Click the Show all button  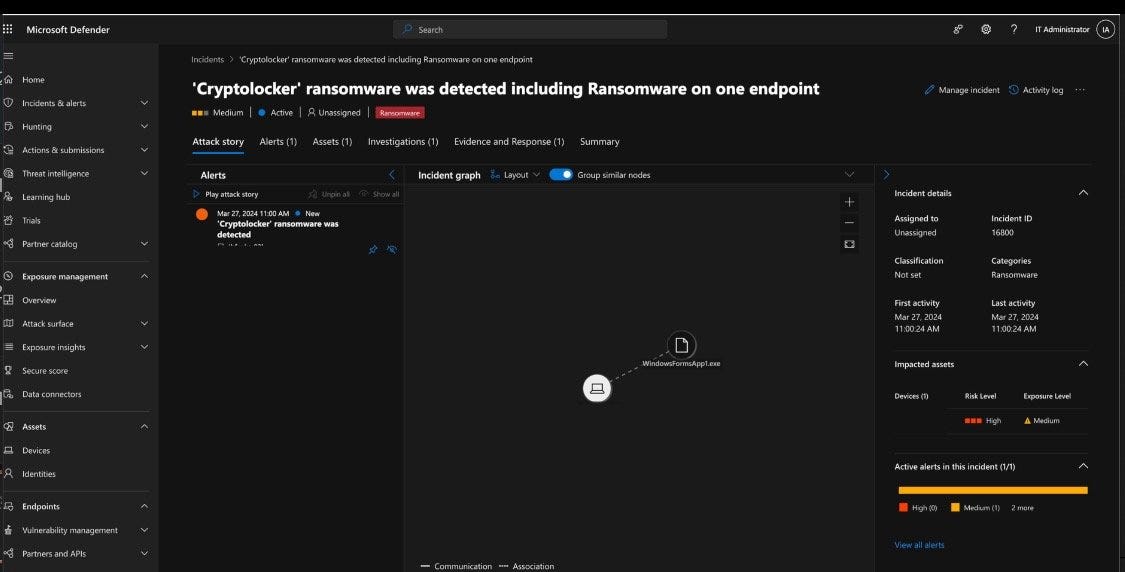tap(380, 194)
